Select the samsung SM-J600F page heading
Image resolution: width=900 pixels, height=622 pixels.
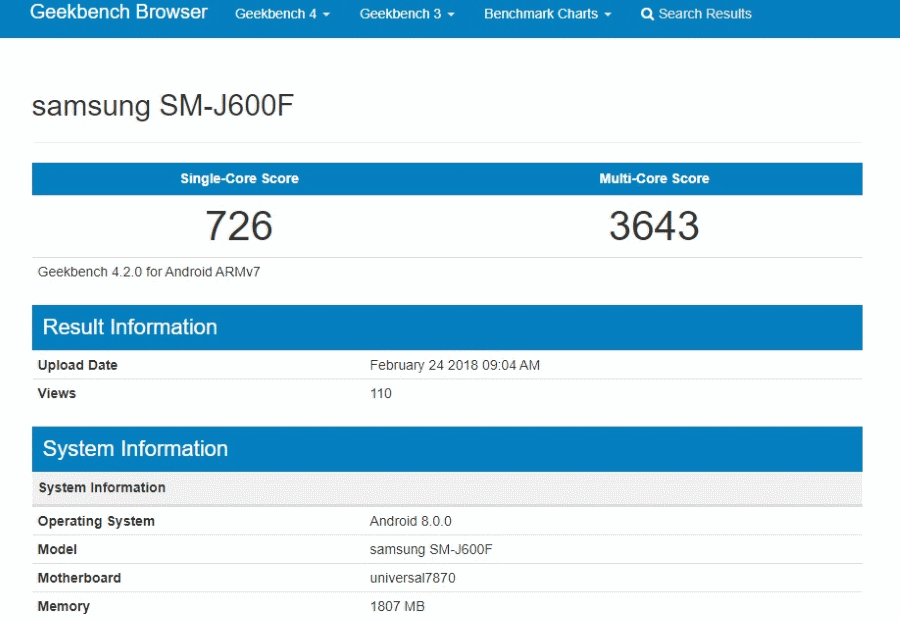tap(163, 106)
